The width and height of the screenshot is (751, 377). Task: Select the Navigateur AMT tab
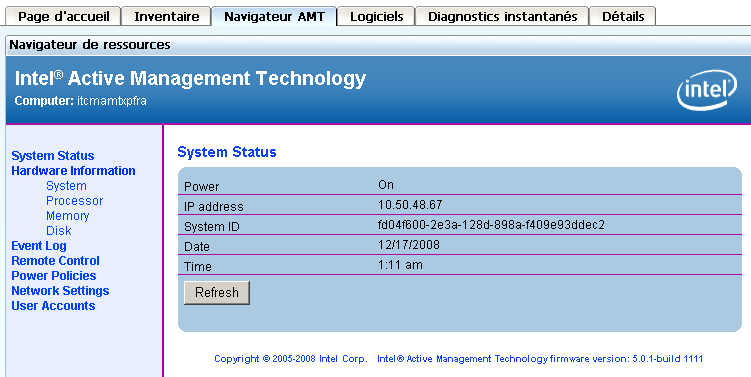pos(274,16)
